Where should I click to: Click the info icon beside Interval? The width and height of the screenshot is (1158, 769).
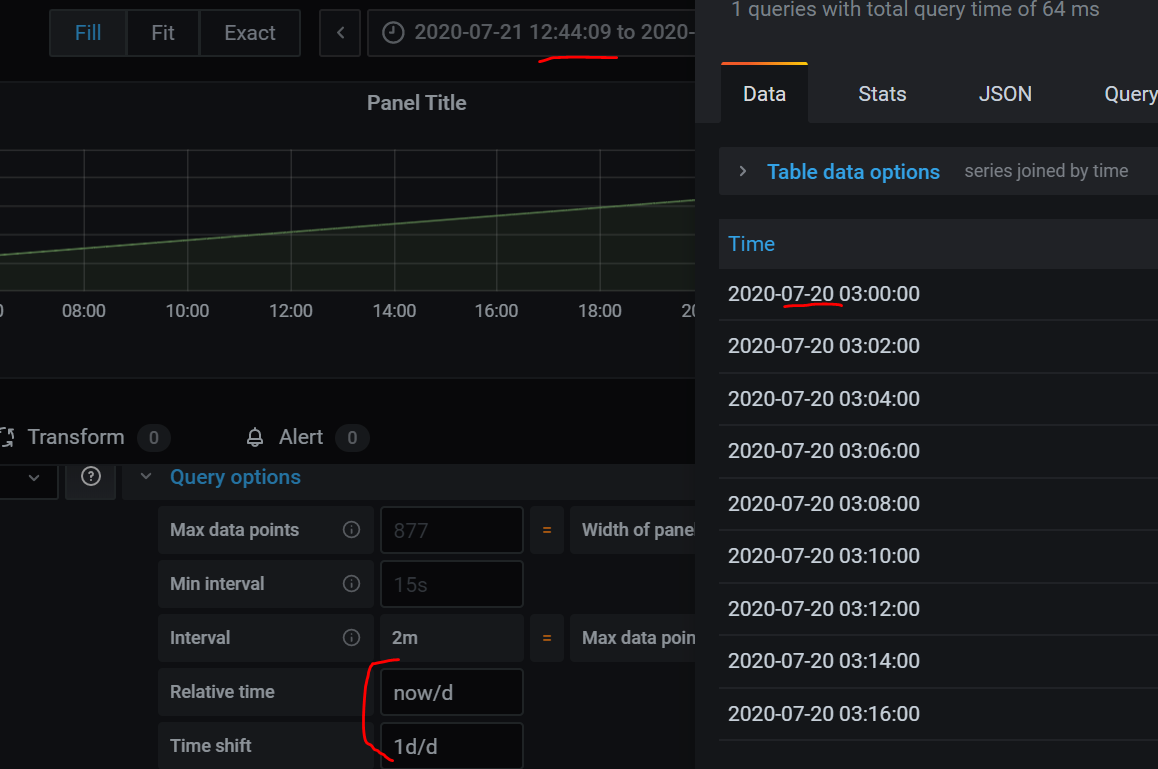(x=351, y=637)
